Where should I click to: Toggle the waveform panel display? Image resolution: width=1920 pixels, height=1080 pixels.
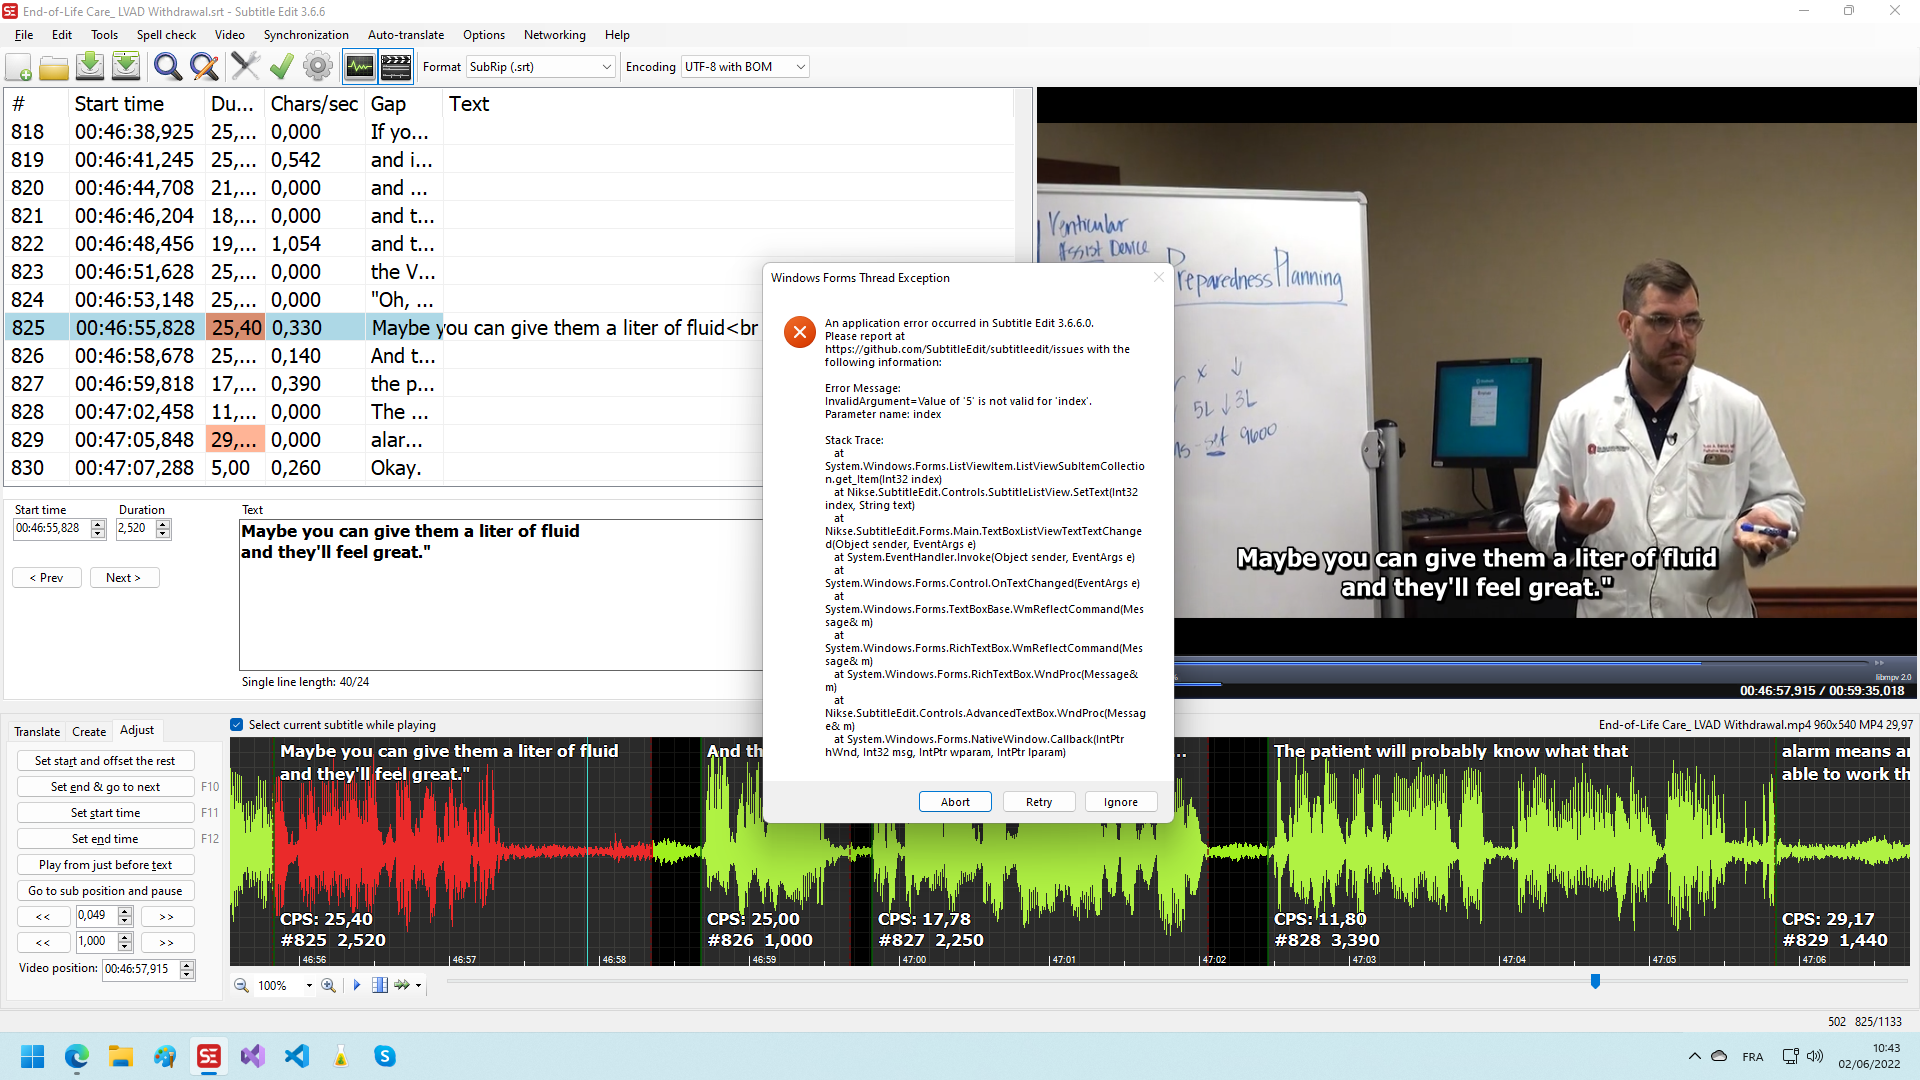coord(360,66)
